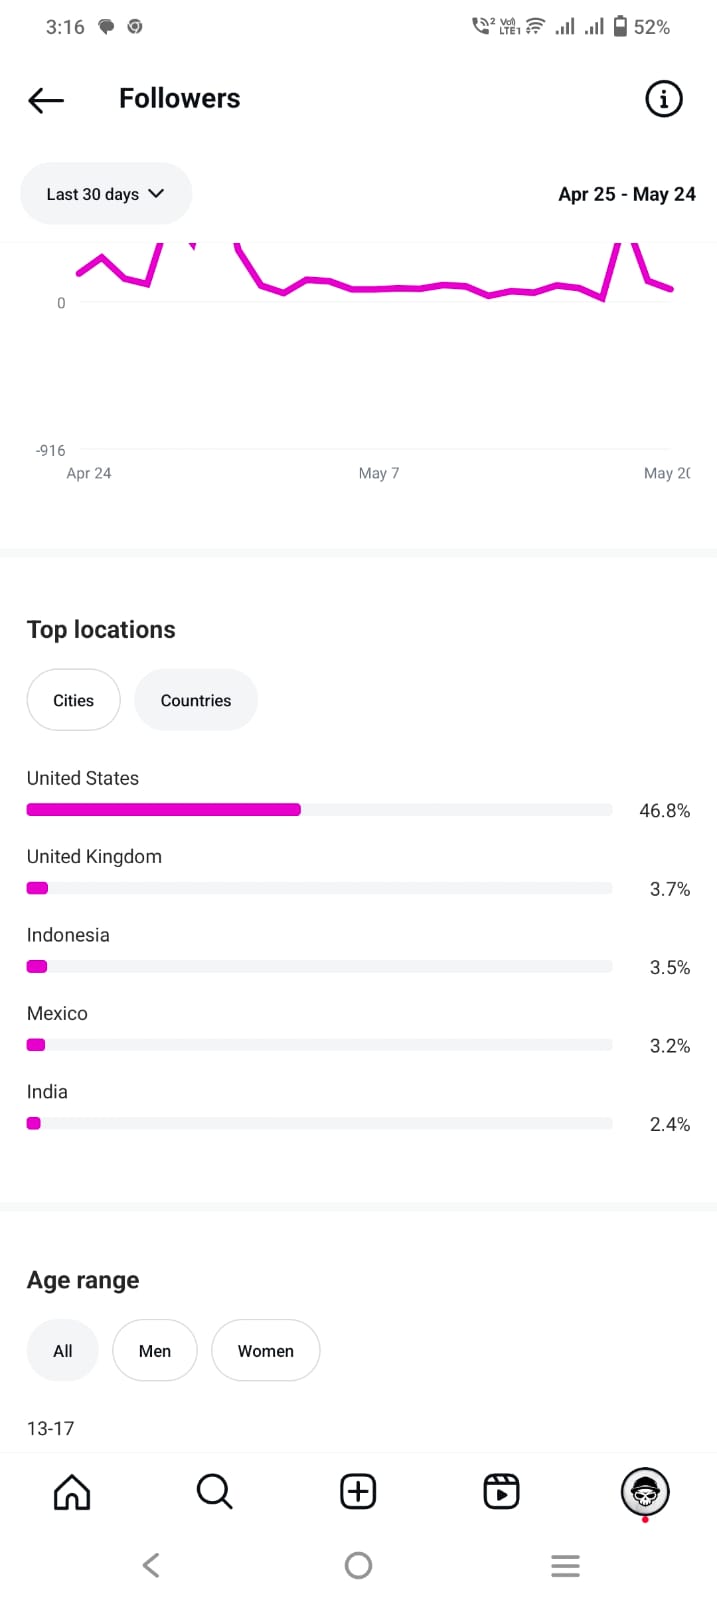Tap the United States 46.8% progress bar

[x=319, y=810]
